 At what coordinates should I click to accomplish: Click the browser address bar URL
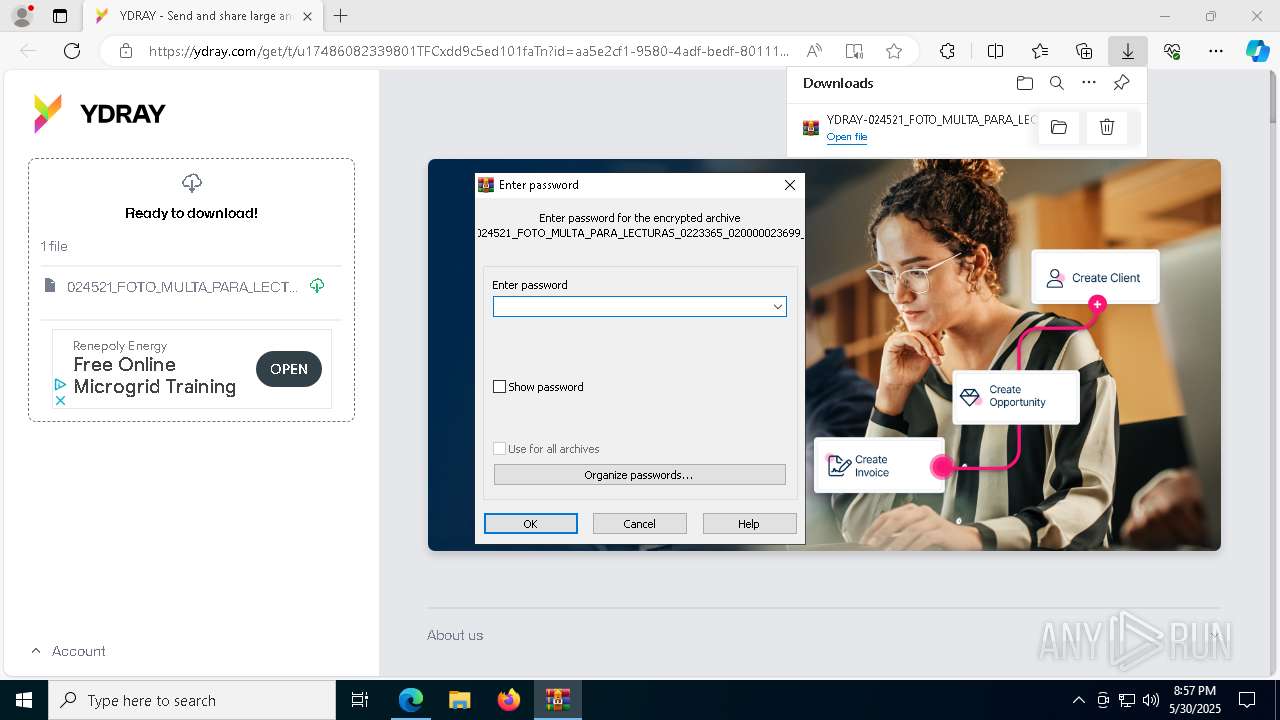pyautogui.click(x=468, y=51)
